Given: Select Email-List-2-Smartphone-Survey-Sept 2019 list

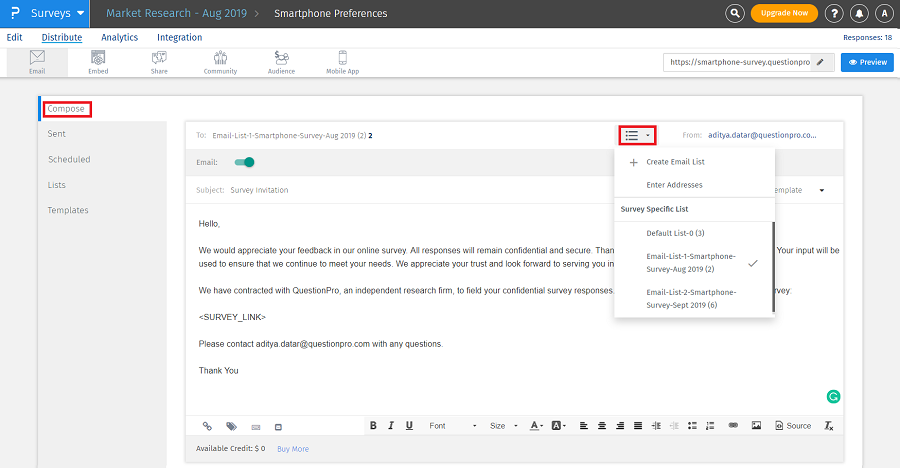Looking at the screenshot, I should (690, 298).
